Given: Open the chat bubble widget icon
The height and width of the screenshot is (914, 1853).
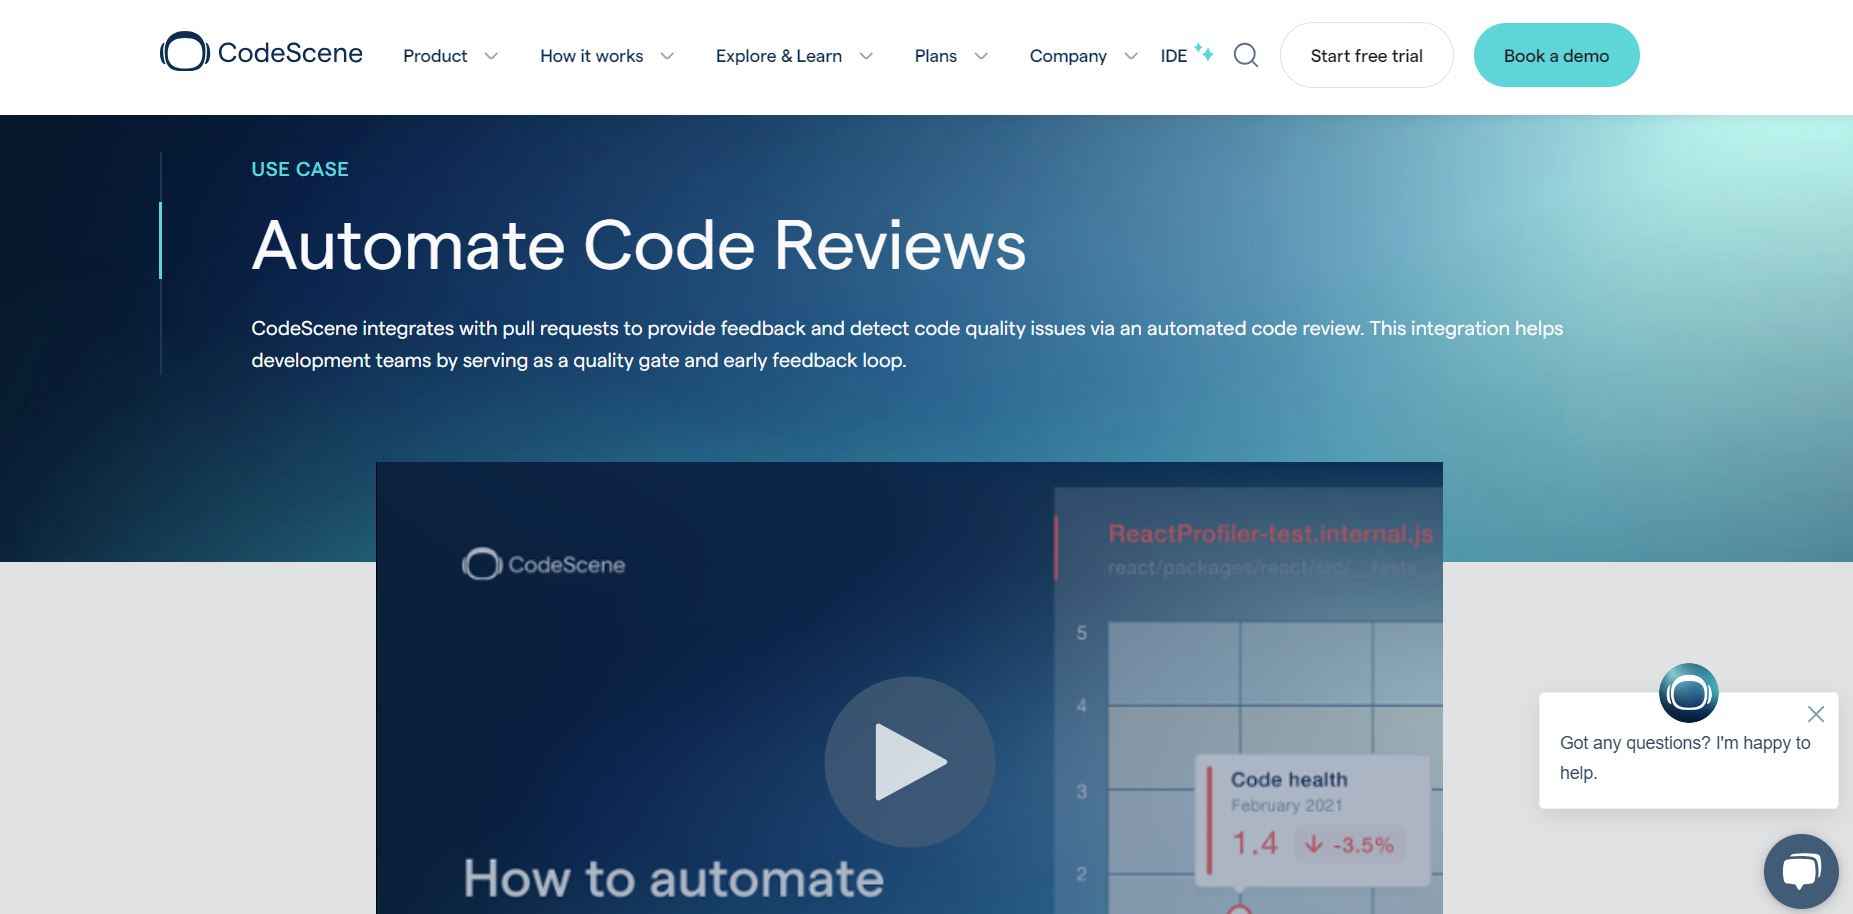Looking at the screenshot, I should tap(1801, 871).
